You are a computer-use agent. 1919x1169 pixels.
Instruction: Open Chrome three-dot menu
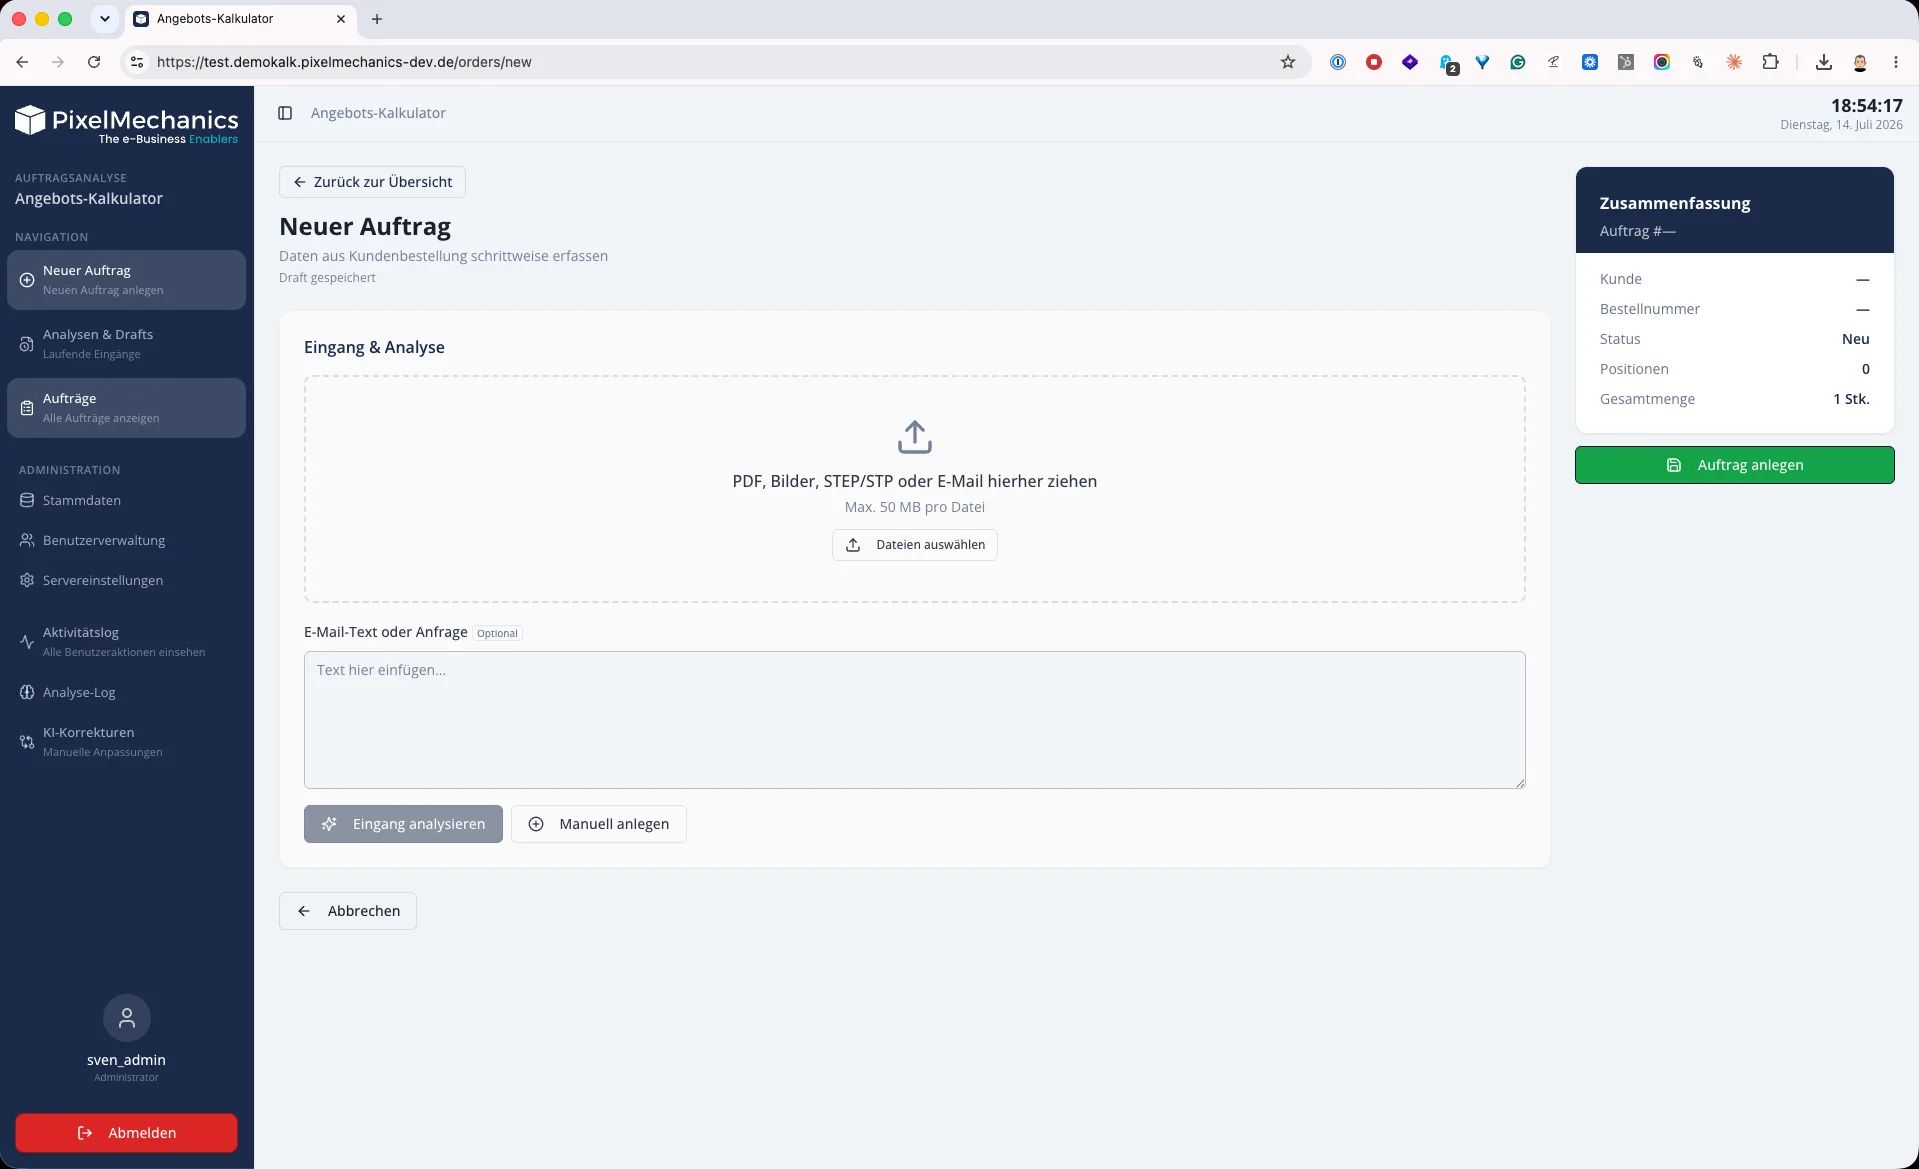coord(1895,62)
